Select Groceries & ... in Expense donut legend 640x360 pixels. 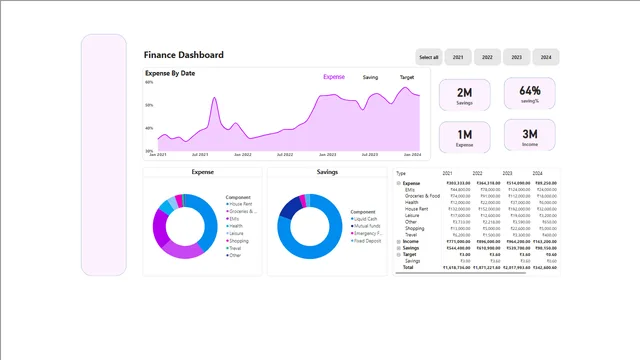pos(242,211)
